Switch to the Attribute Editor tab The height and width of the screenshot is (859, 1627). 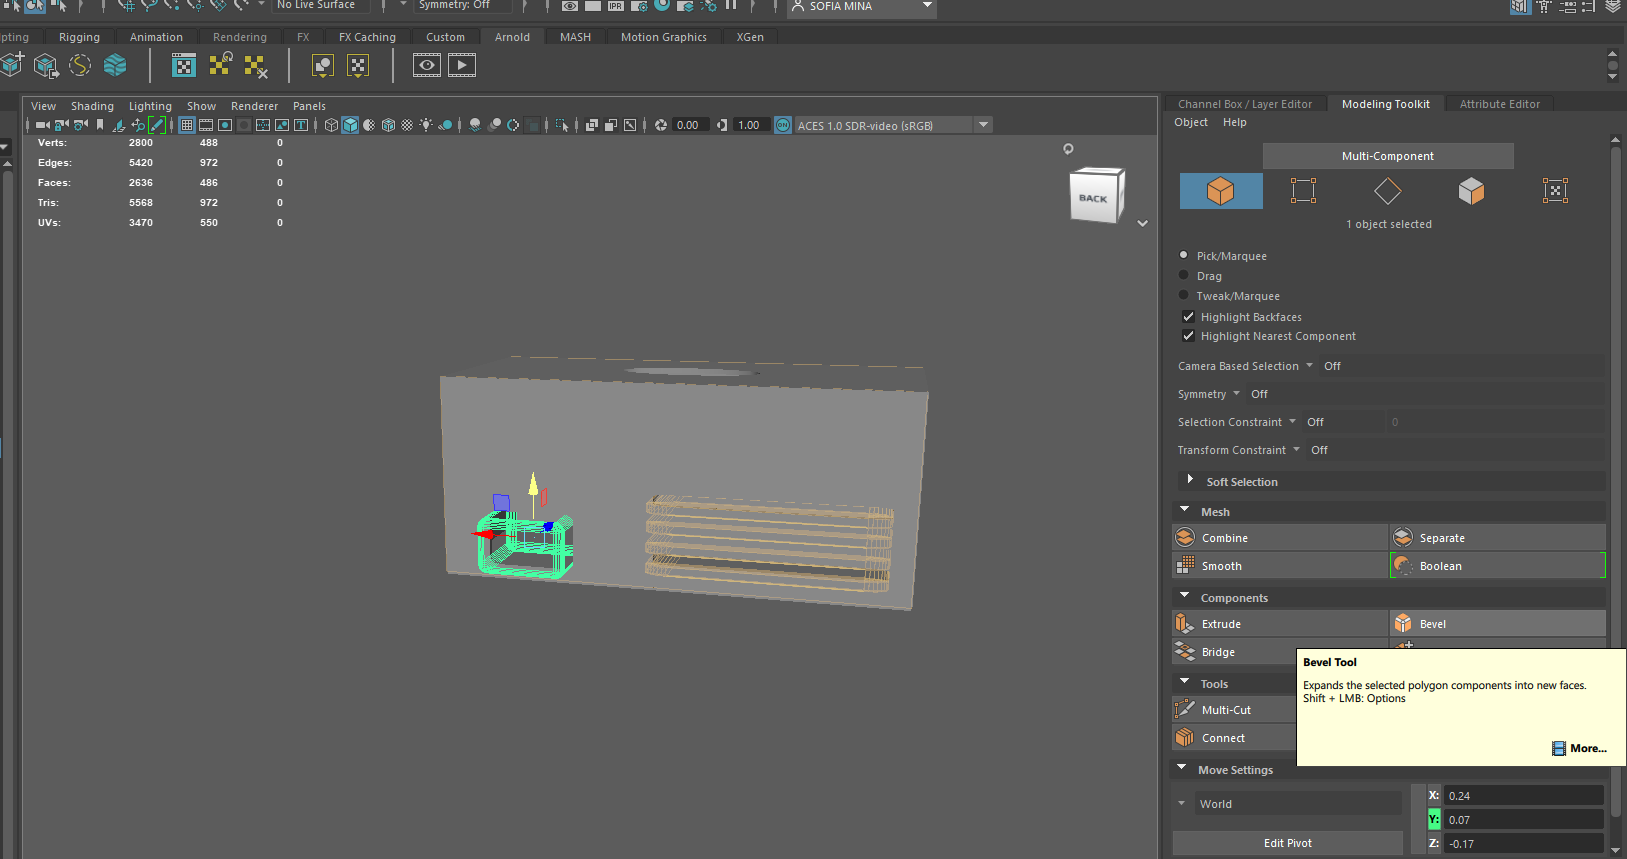1499,104
